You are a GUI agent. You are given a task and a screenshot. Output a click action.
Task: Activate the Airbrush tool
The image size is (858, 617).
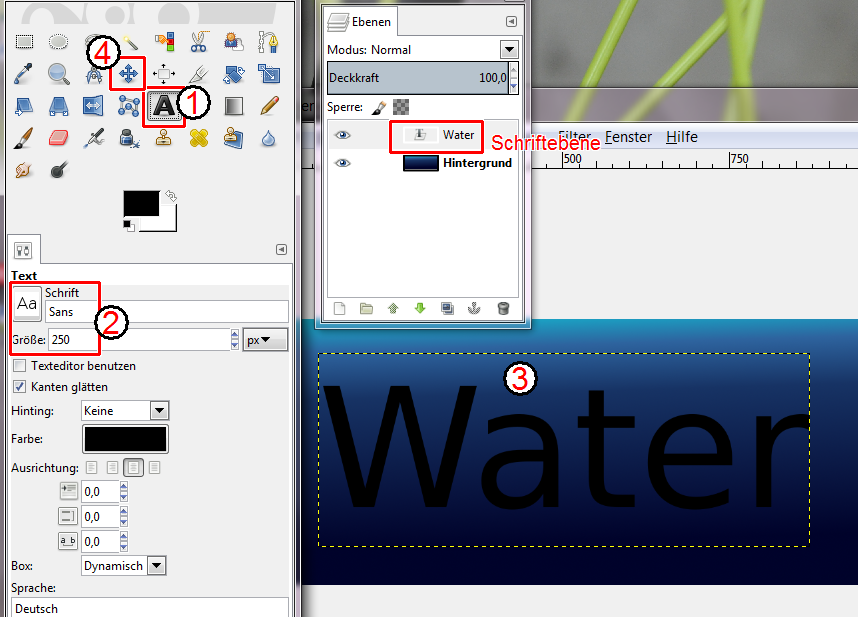coord(94,138)
